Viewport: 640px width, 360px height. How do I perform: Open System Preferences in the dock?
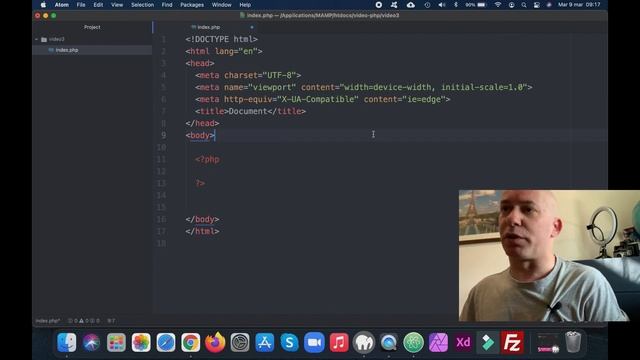240,342
